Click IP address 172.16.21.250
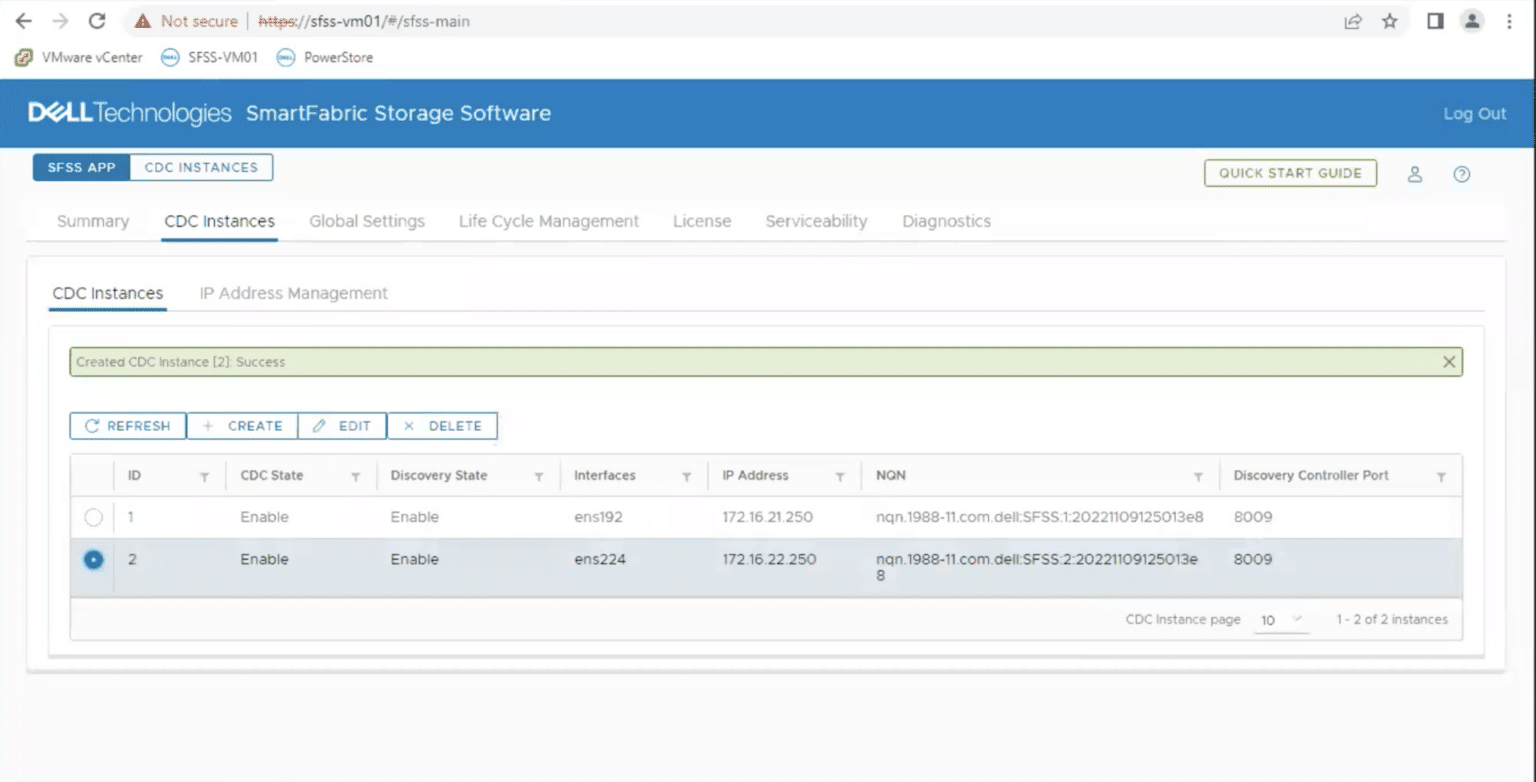Image resolution: width=1536 pixels, height=782 pixels. point(767,518)
